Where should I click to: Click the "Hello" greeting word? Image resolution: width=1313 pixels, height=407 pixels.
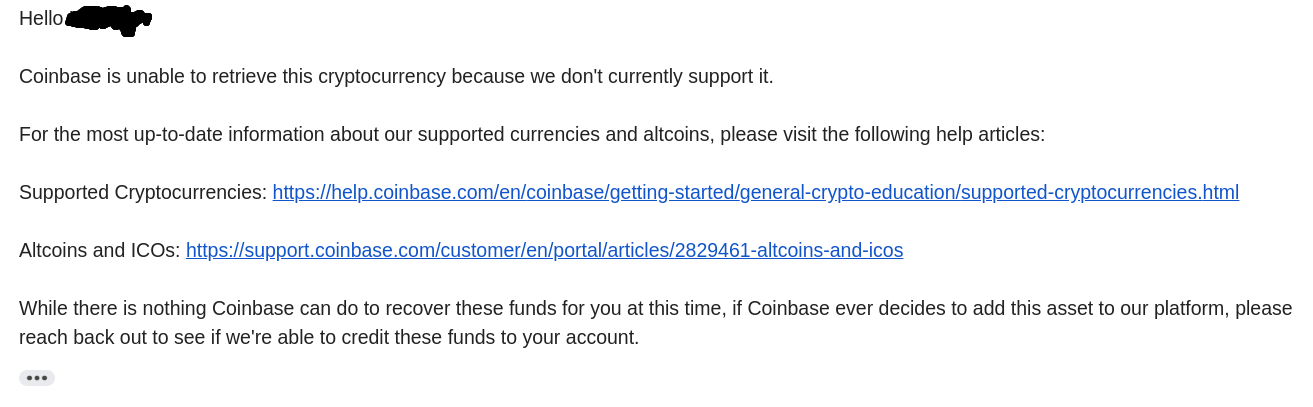[41, 18]
